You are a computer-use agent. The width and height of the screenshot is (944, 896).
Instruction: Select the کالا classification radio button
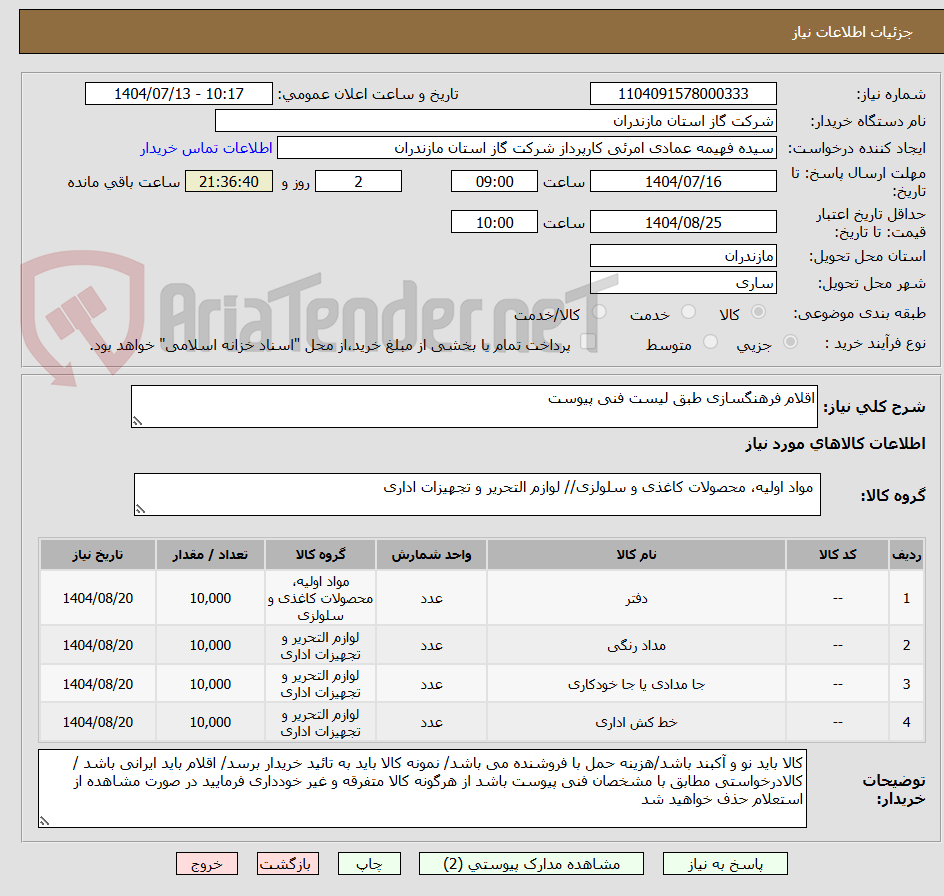click(758, 312)
